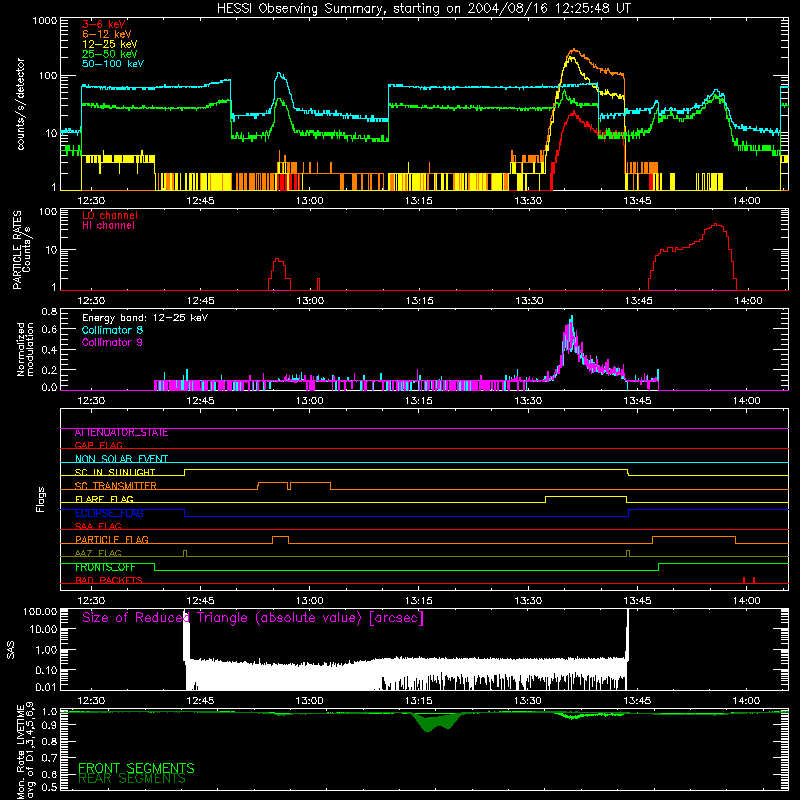Select the Collimator 8 legend label
Viewport: 800px width, 800px height.
[112, 330]
